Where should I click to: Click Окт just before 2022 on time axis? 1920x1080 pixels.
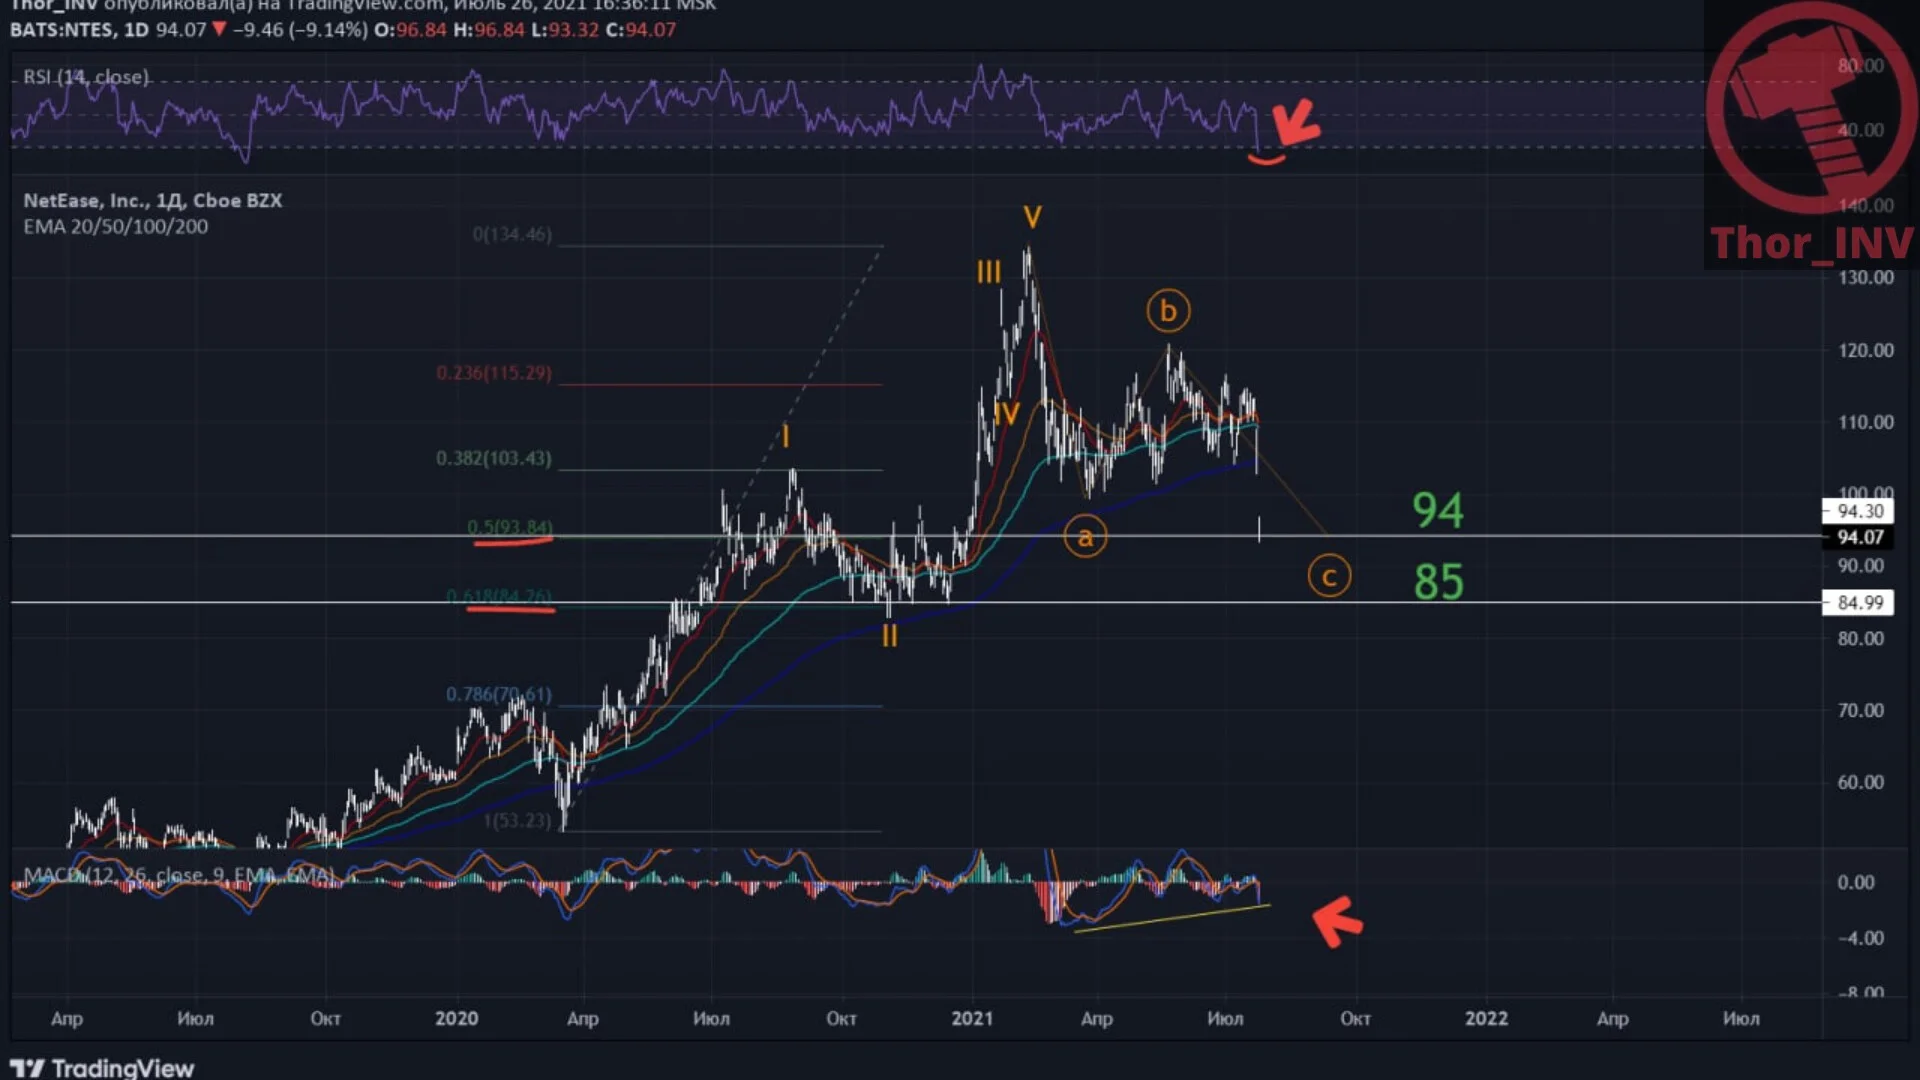1355,1018
